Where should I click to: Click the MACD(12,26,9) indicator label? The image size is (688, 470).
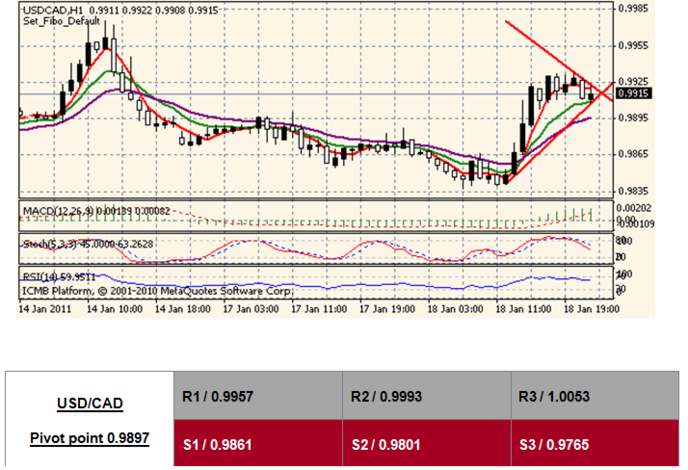coord(57,211)
